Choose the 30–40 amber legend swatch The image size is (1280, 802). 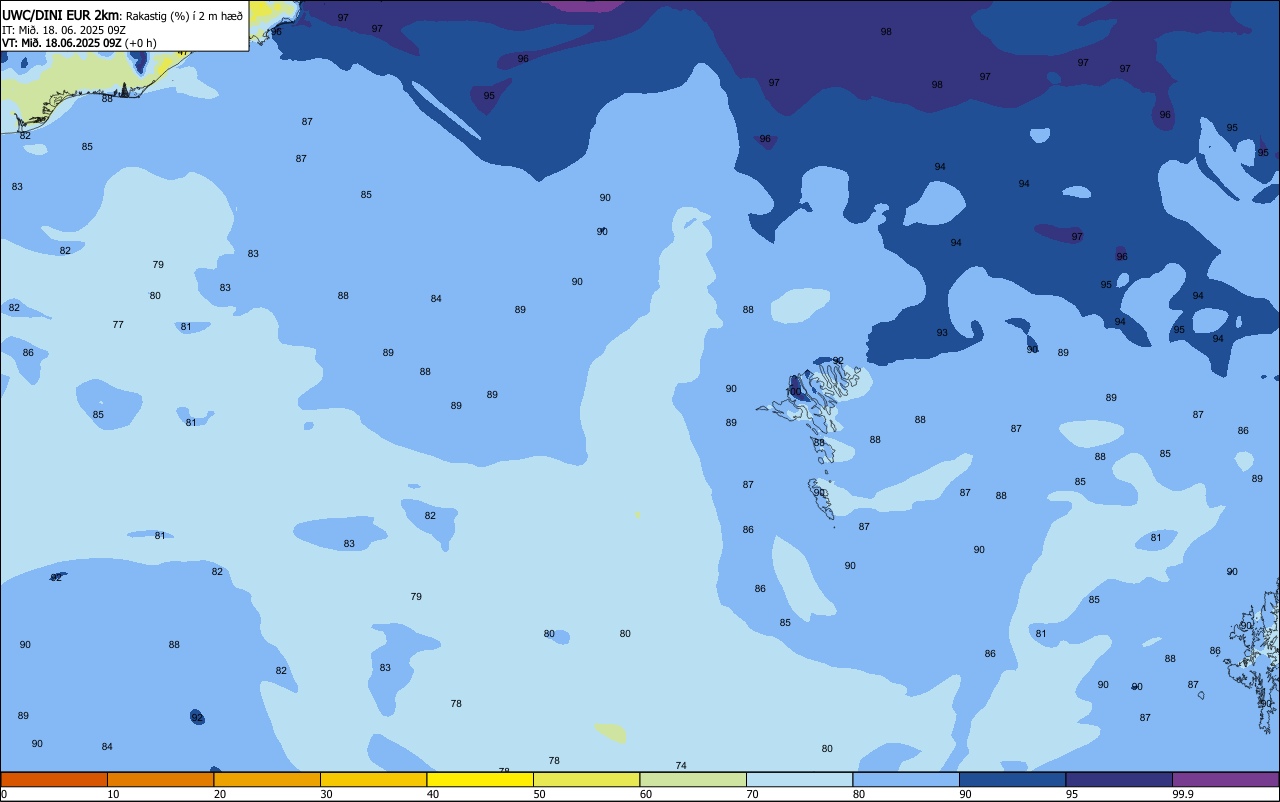(x=373, y=779)
